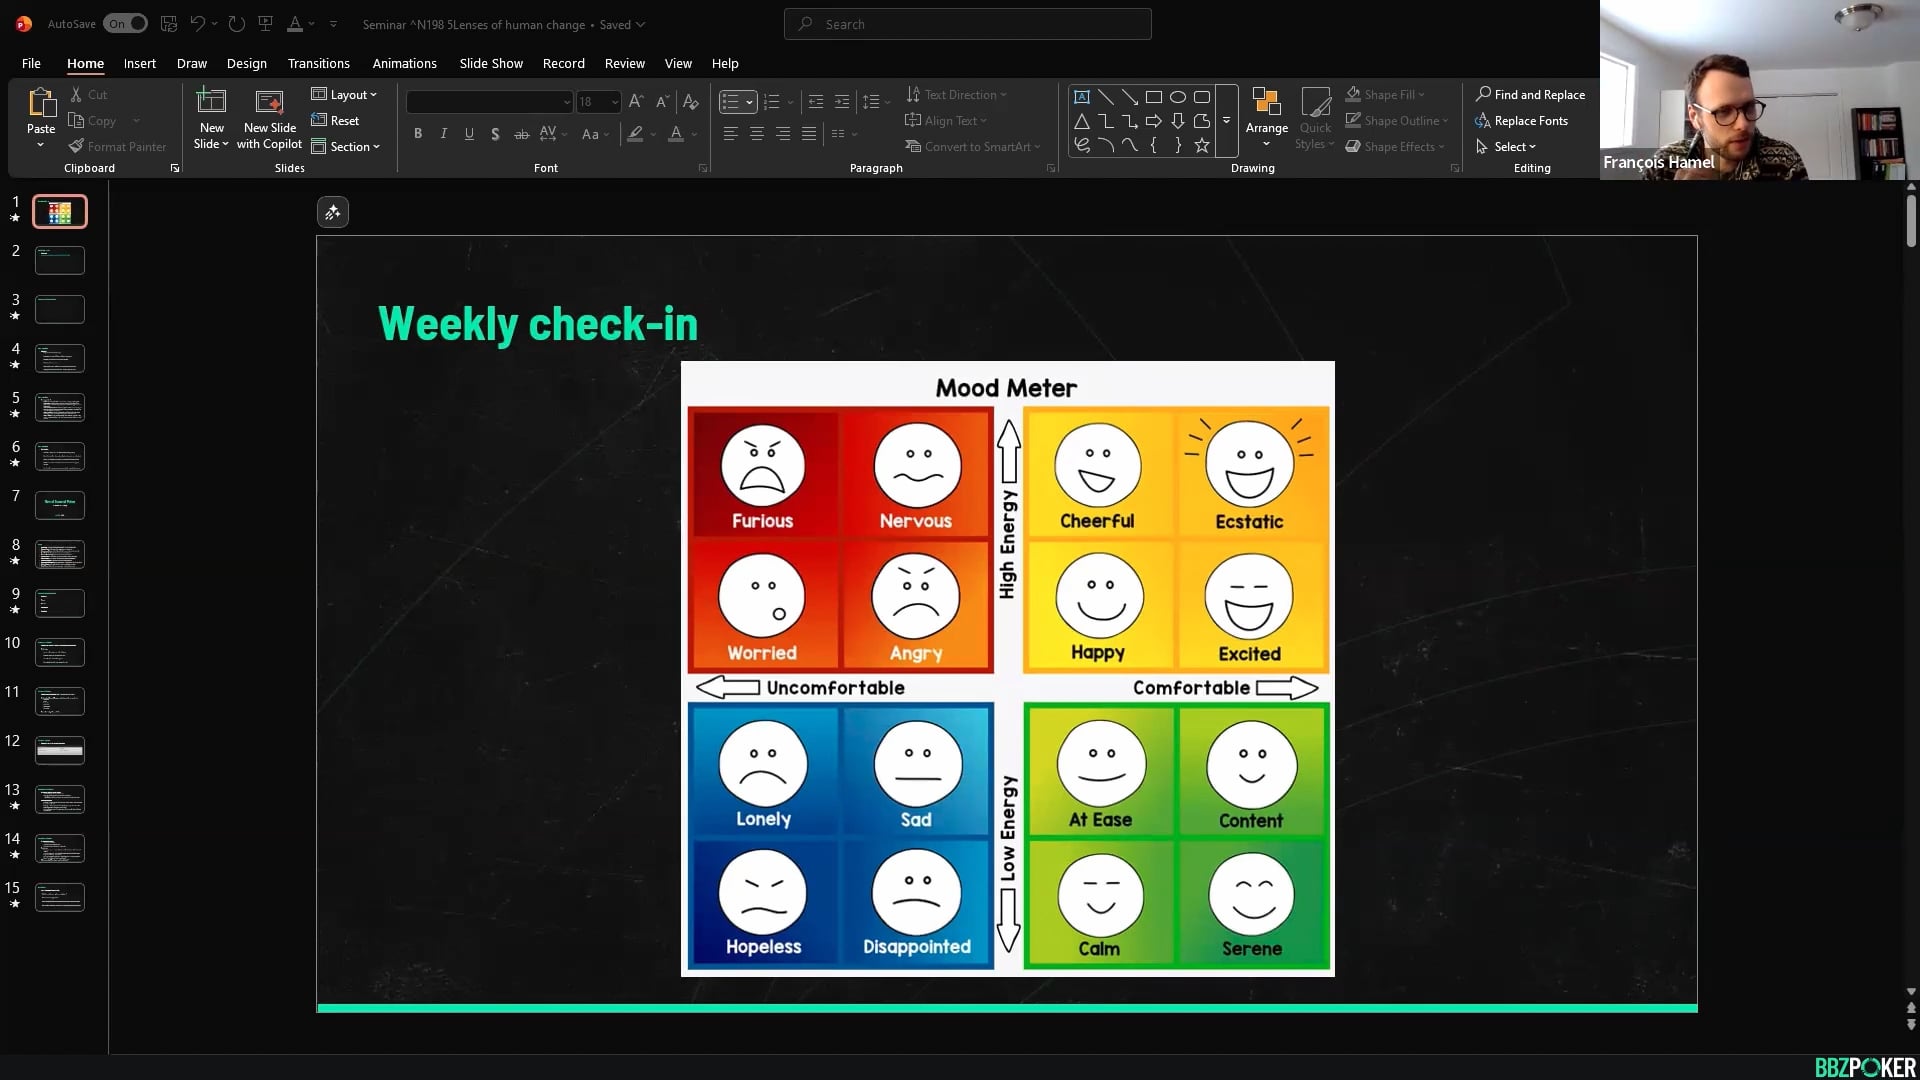
Task: Click the Replace Fonts button
Action: [x=1522, y=120]
